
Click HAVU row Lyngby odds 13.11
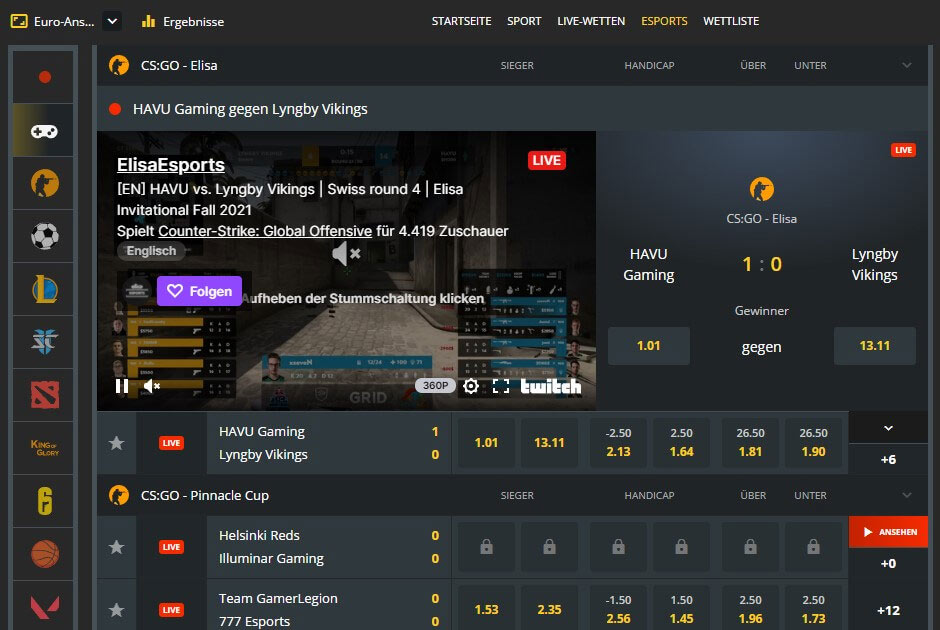tap(549, 442)
